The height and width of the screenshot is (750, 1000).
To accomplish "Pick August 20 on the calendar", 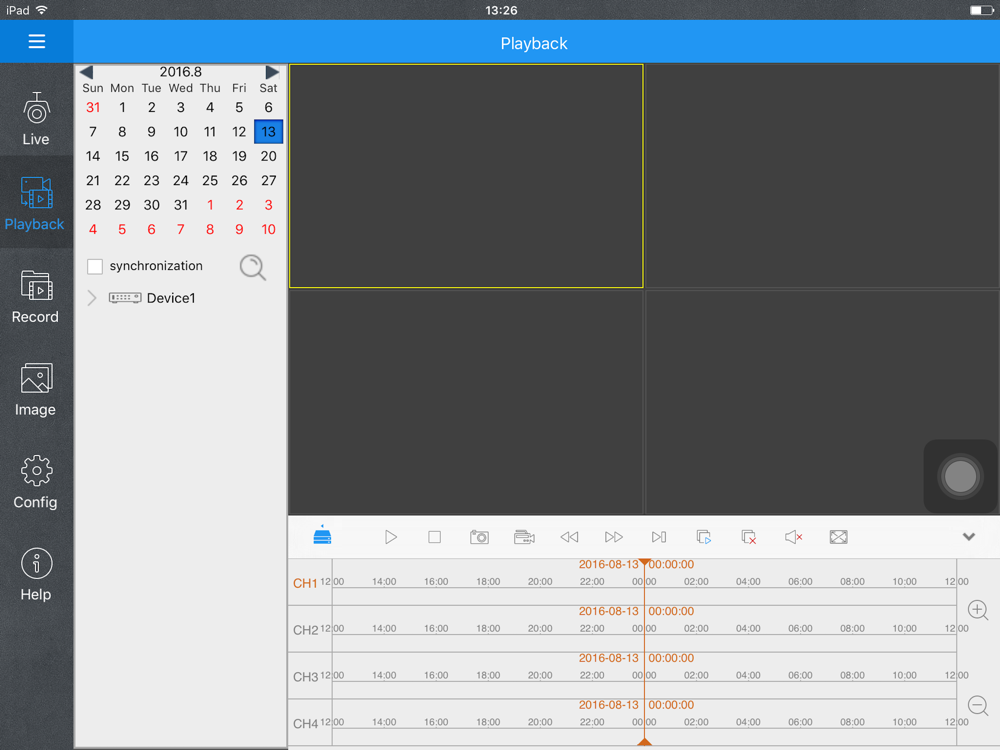I will [268, 156].
